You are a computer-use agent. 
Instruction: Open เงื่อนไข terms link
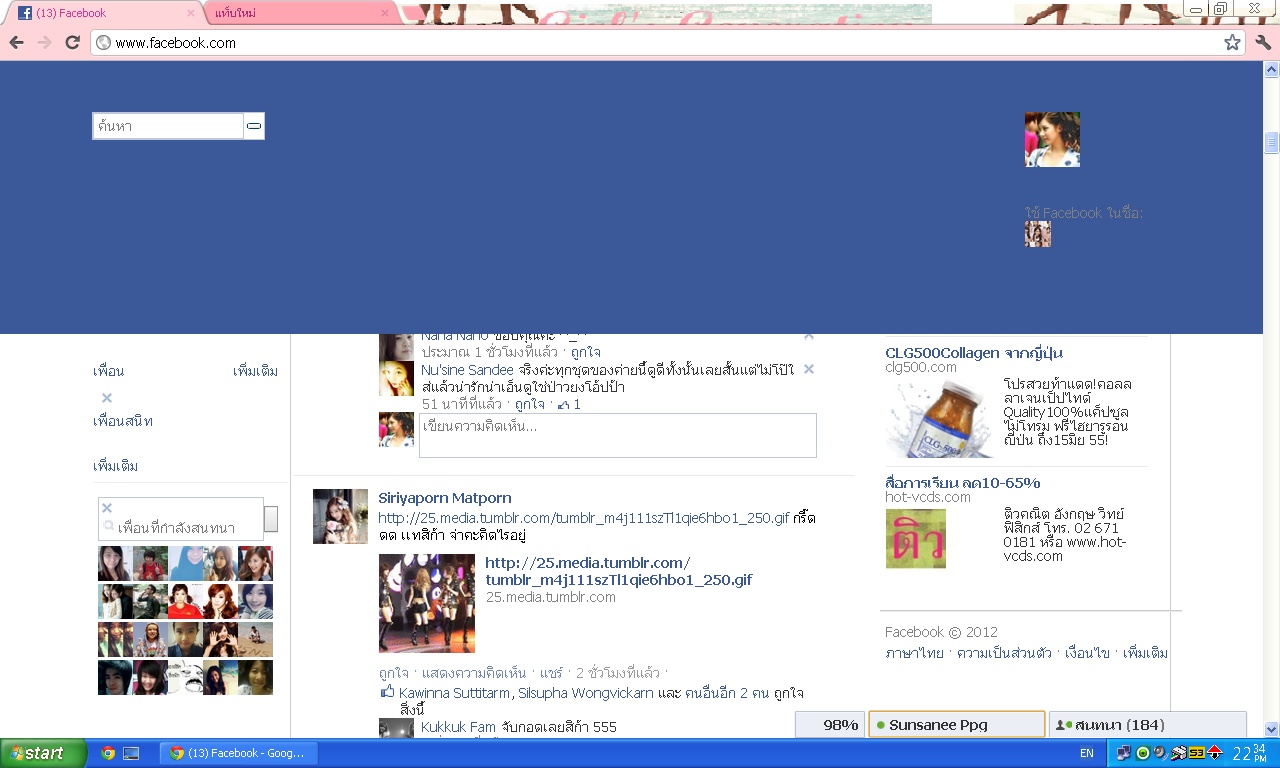1087,653
